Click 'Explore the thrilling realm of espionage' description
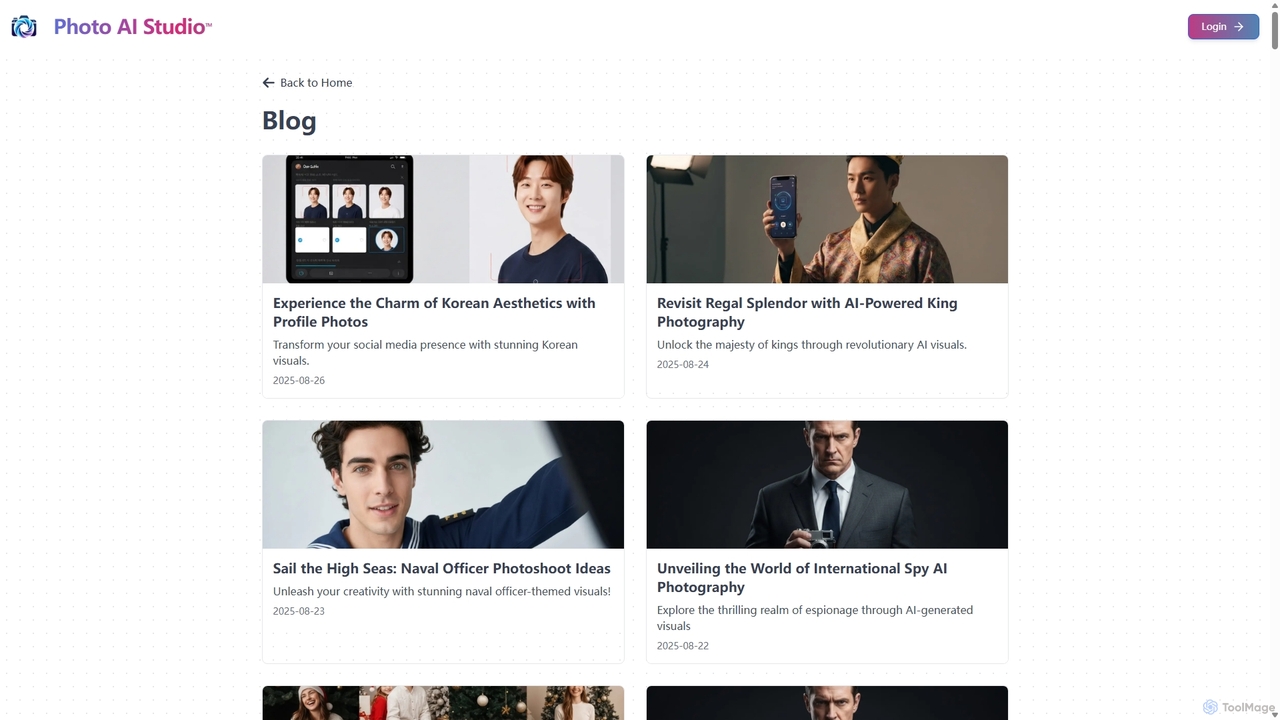1280x720 pixels. (x=815, y=618)
